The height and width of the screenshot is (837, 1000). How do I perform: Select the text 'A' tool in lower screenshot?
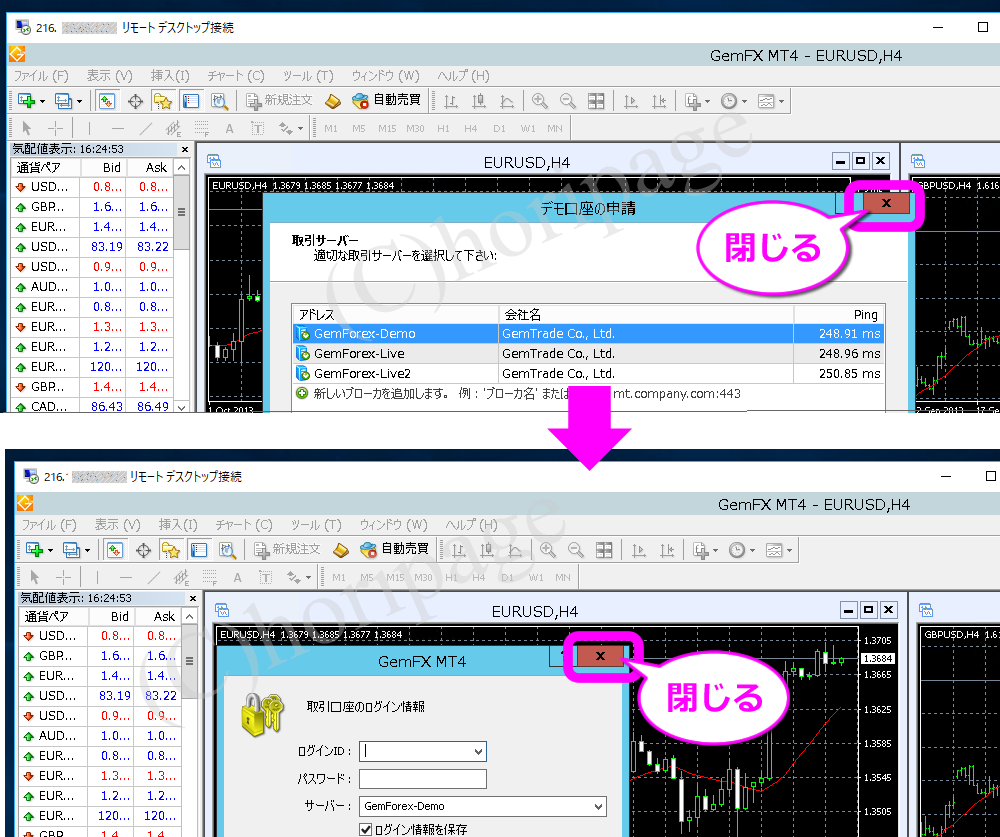[237, 577]
